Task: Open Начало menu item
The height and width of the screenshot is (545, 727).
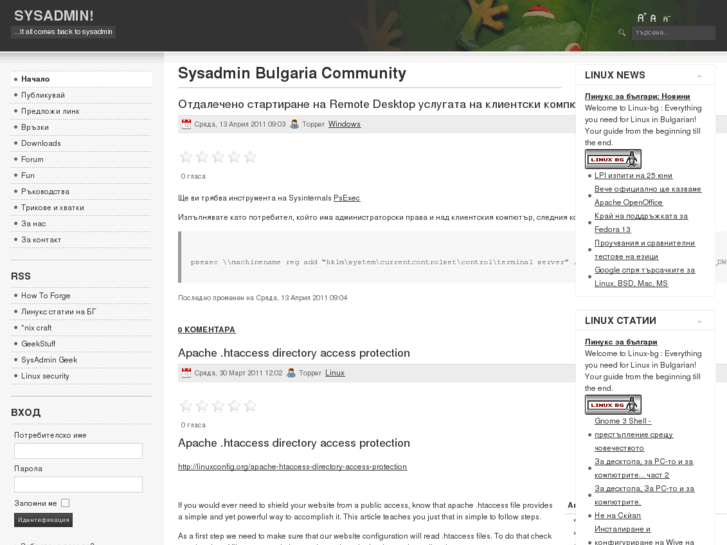Action: 81,79
